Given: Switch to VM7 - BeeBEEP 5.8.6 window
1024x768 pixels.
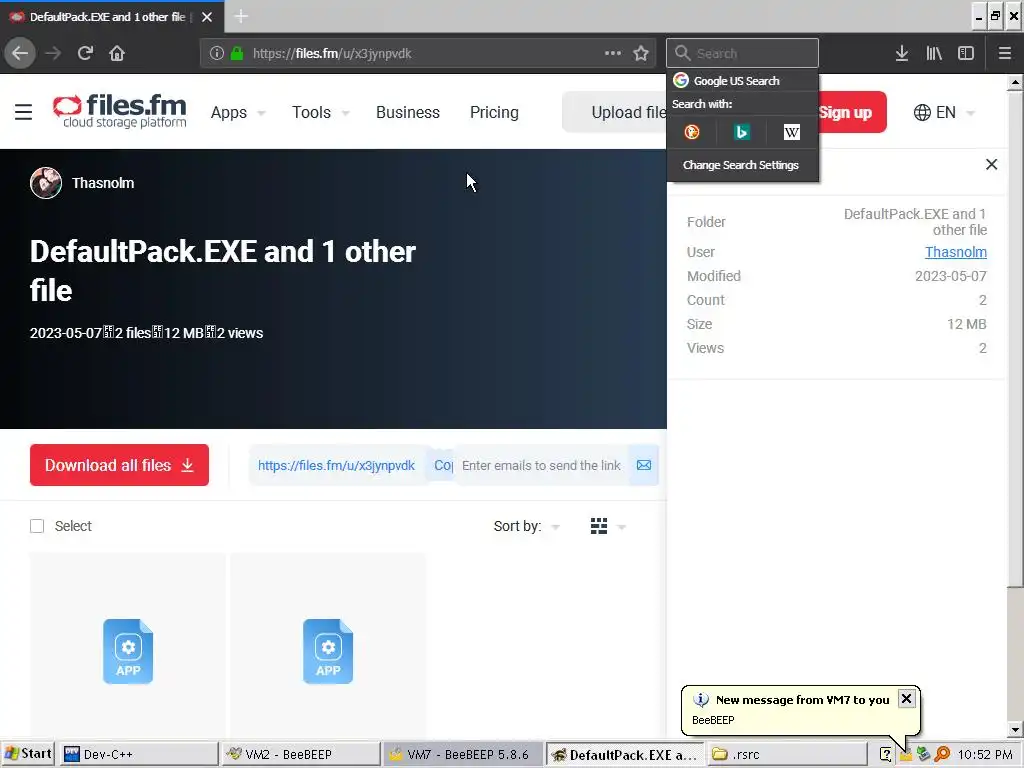Looking at the screenshot, I should 462,754.
